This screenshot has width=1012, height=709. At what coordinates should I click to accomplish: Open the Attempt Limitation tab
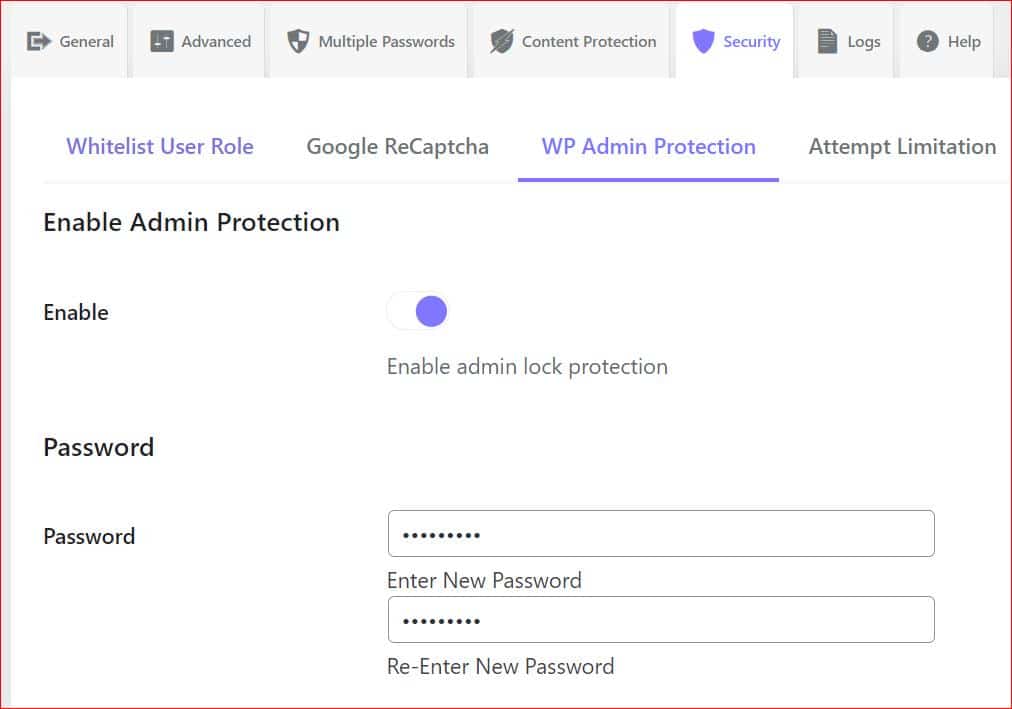coord(901,146)
